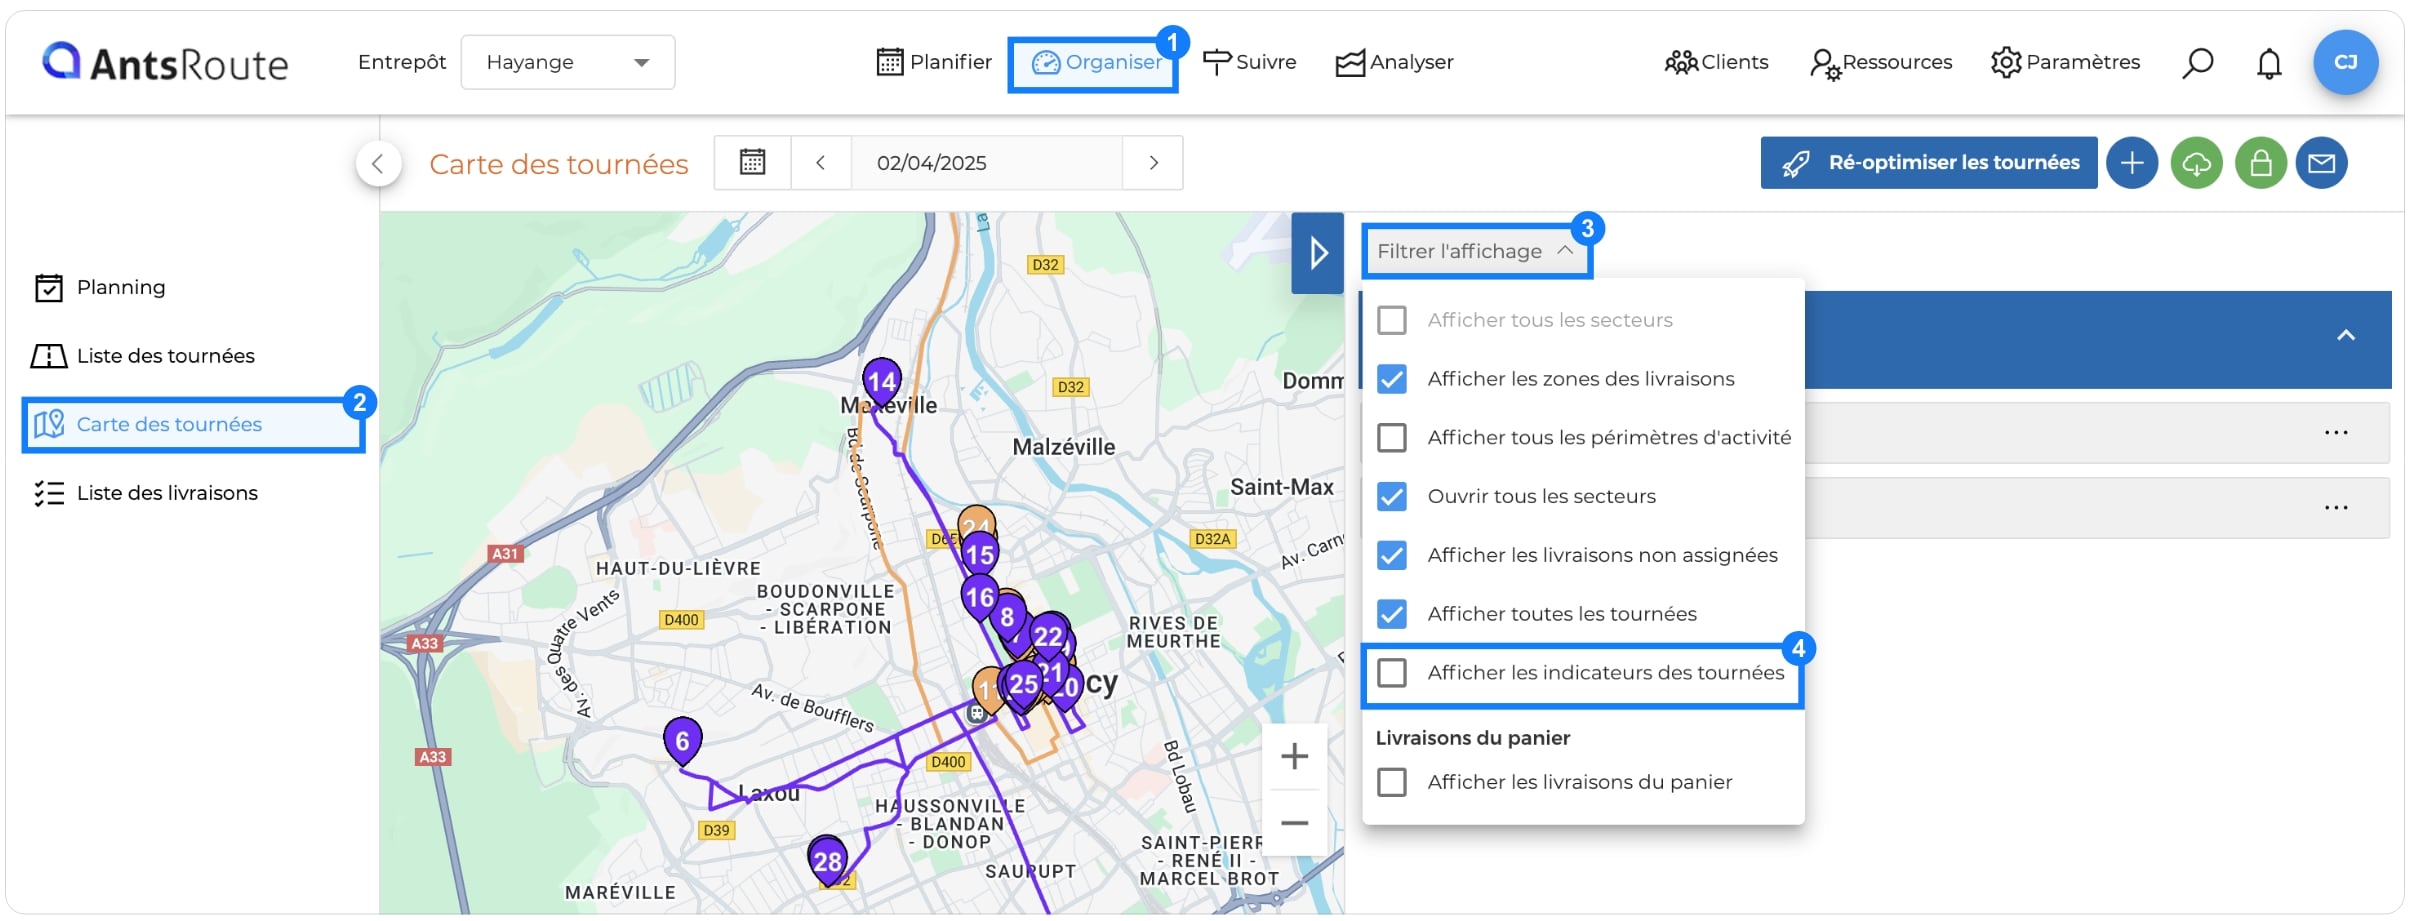Uncheck Ouvrir tous les secteurs
Screen dimensions: 2410x921
[x=1392, y=496]
